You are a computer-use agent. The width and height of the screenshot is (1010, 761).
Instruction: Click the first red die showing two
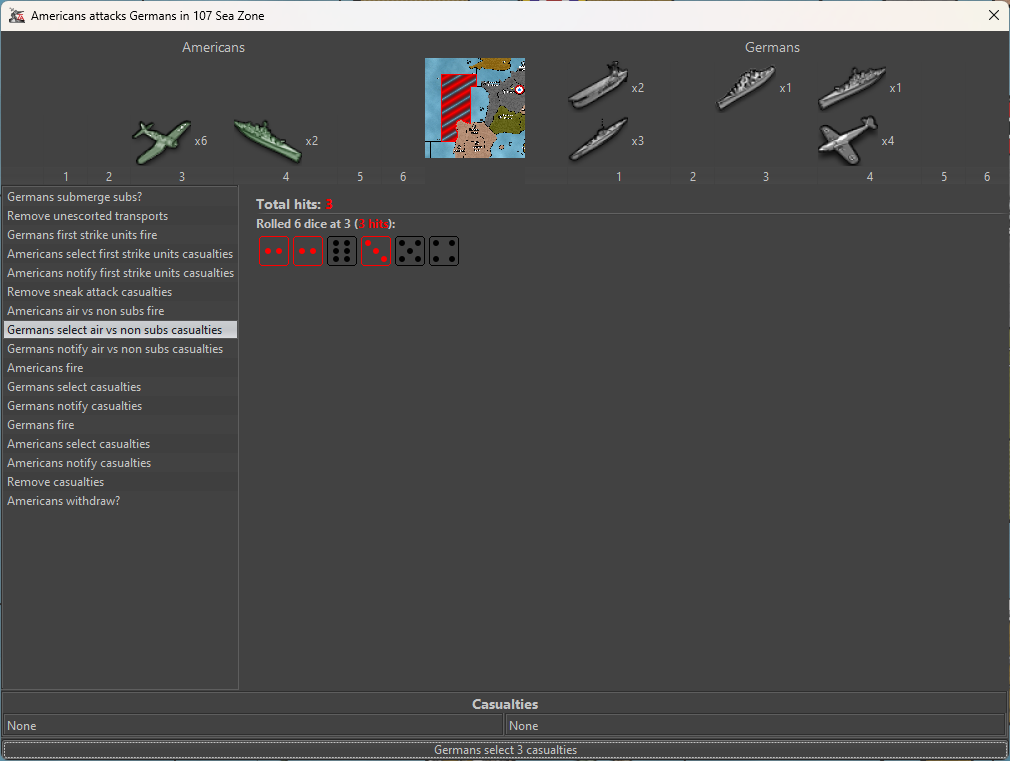coord(274,251)
